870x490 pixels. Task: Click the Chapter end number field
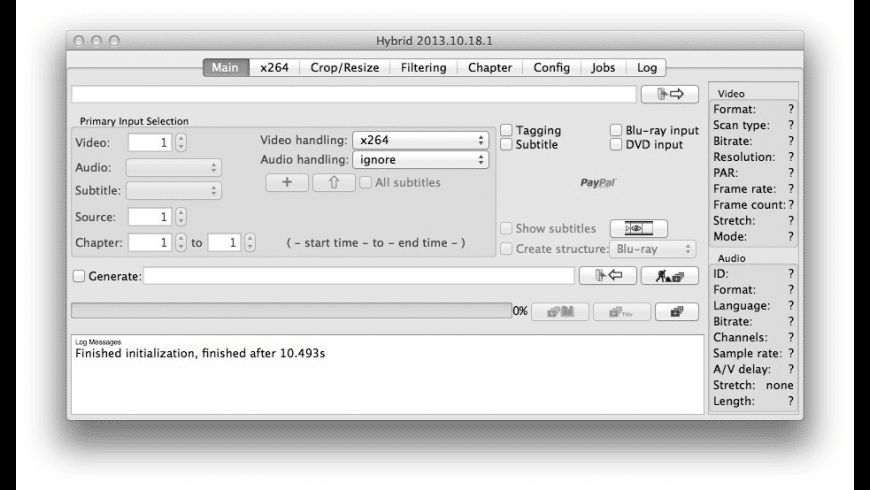tap(224, 243)
